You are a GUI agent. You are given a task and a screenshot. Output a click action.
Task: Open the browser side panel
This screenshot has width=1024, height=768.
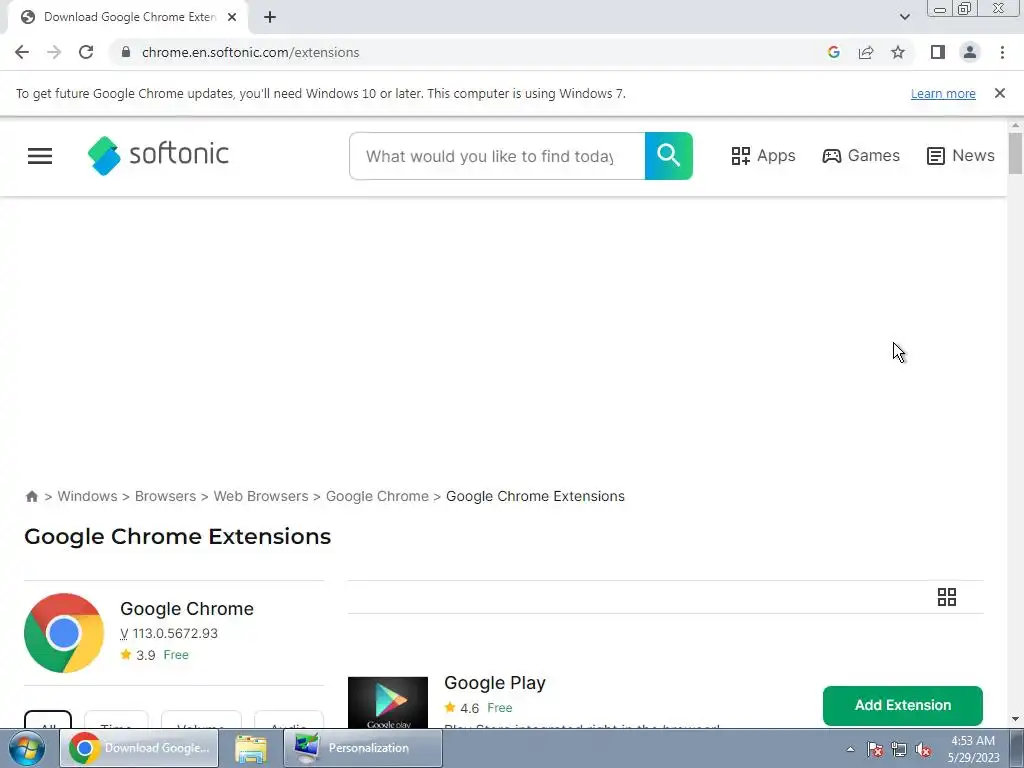(x=938, y=52)
